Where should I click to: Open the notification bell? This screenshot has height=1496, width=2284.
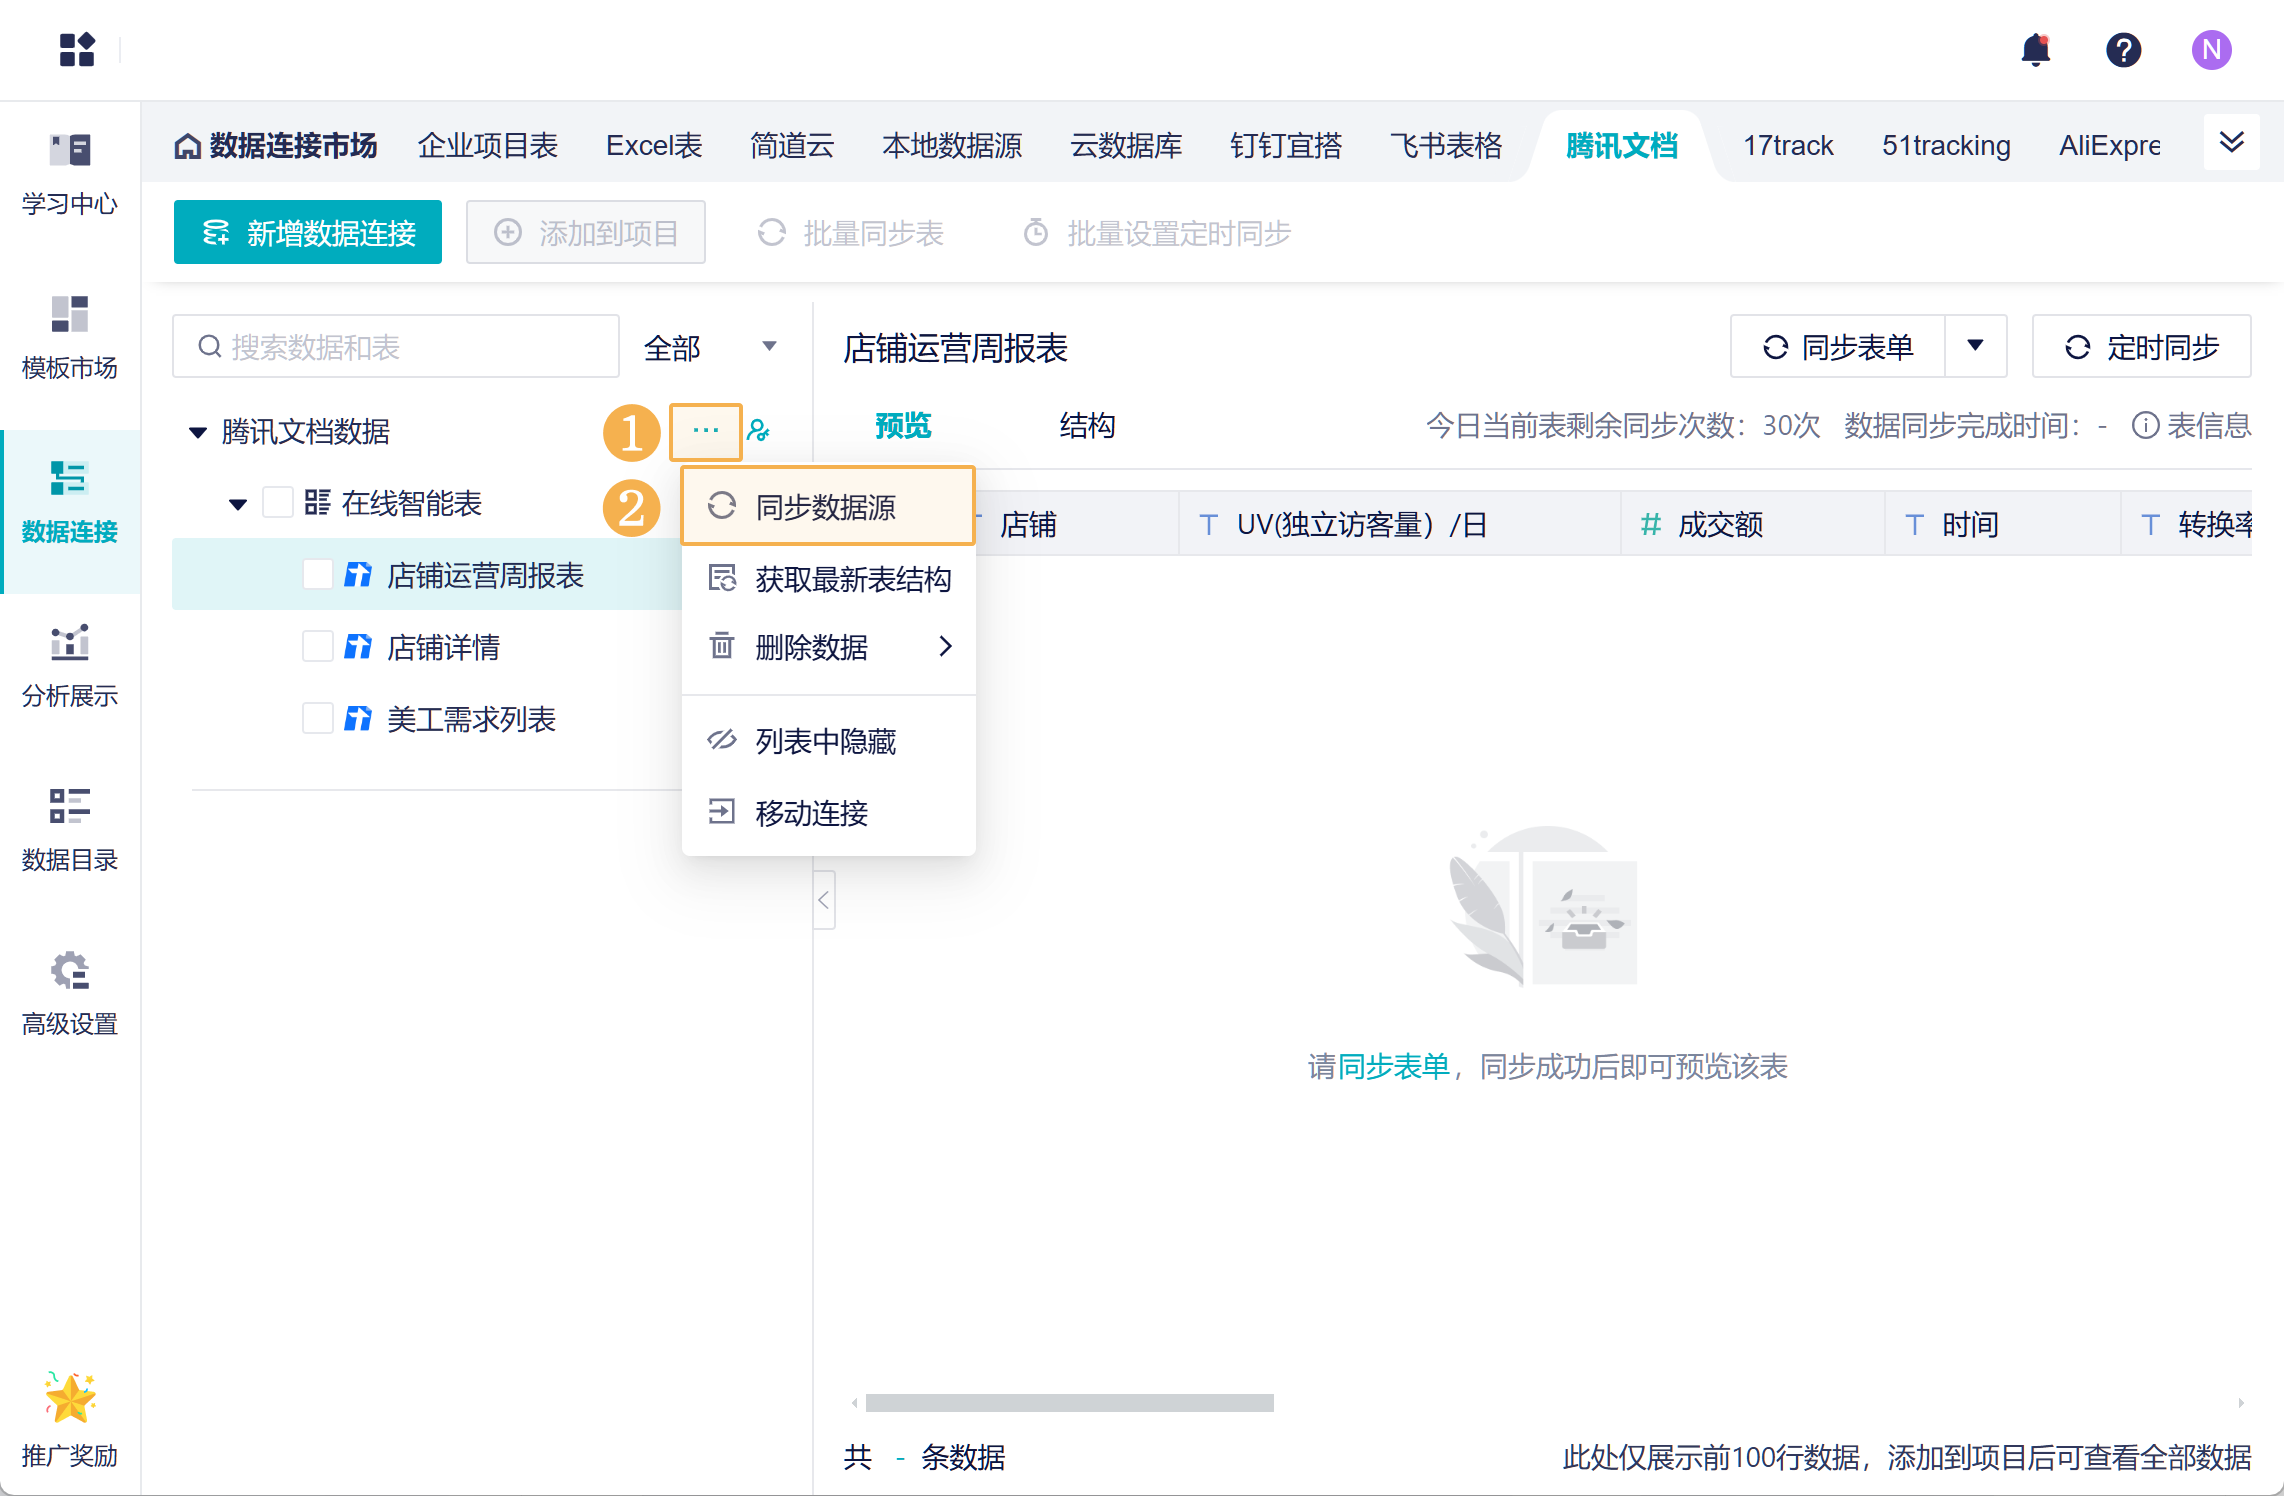pyautogui.click(x=2035, y=50)
